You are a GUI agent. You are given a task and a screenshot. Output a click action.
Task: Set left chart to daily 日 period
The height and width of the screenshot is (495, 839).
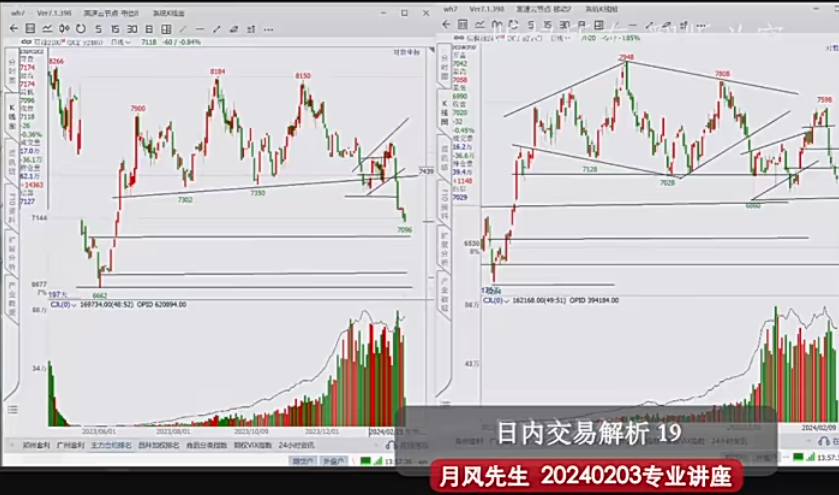[x=149, y=29]
